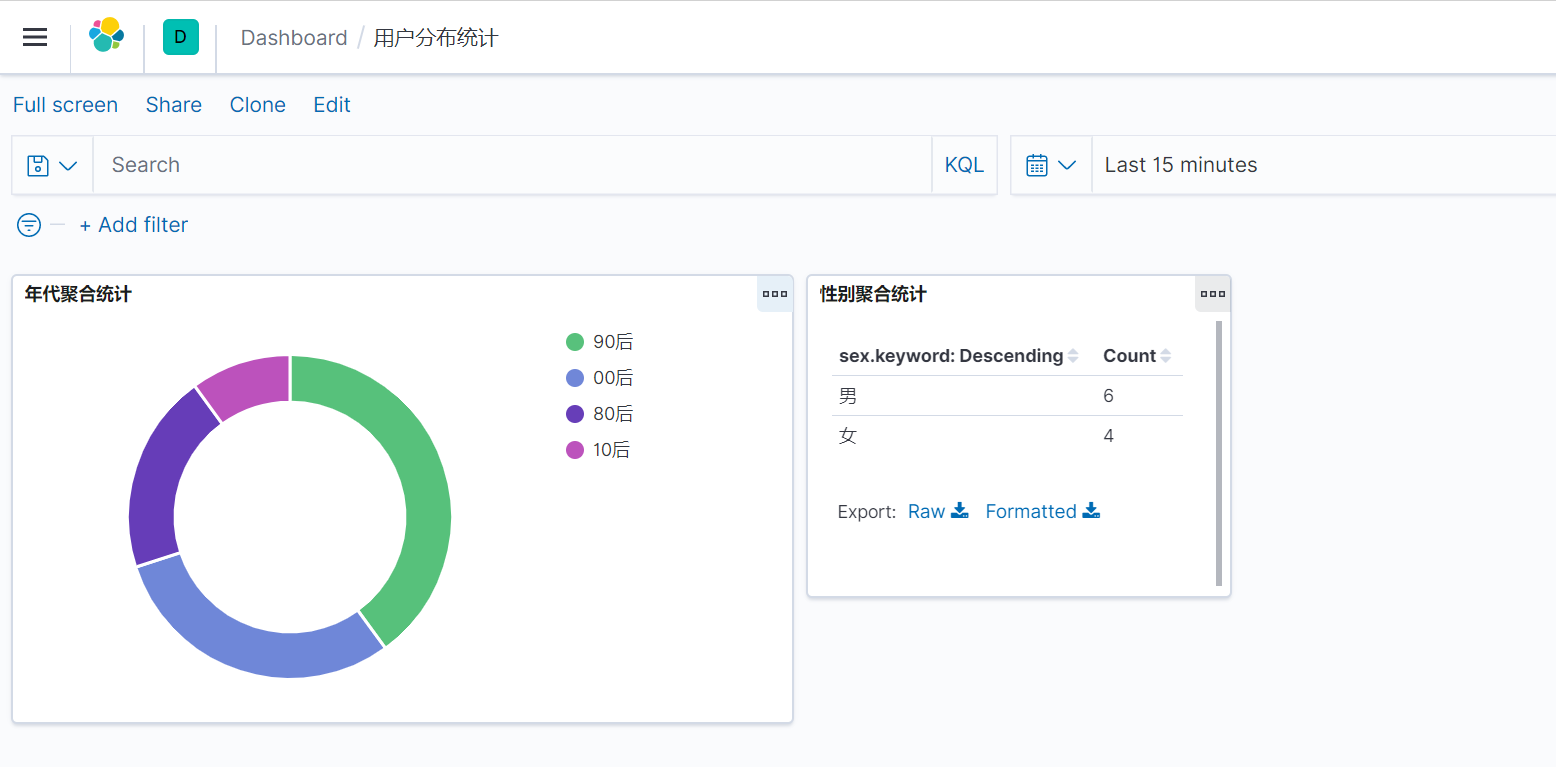Screen dimensions: 1556x767
Task: Click the 10后 legend label
Action: (611, 450)
